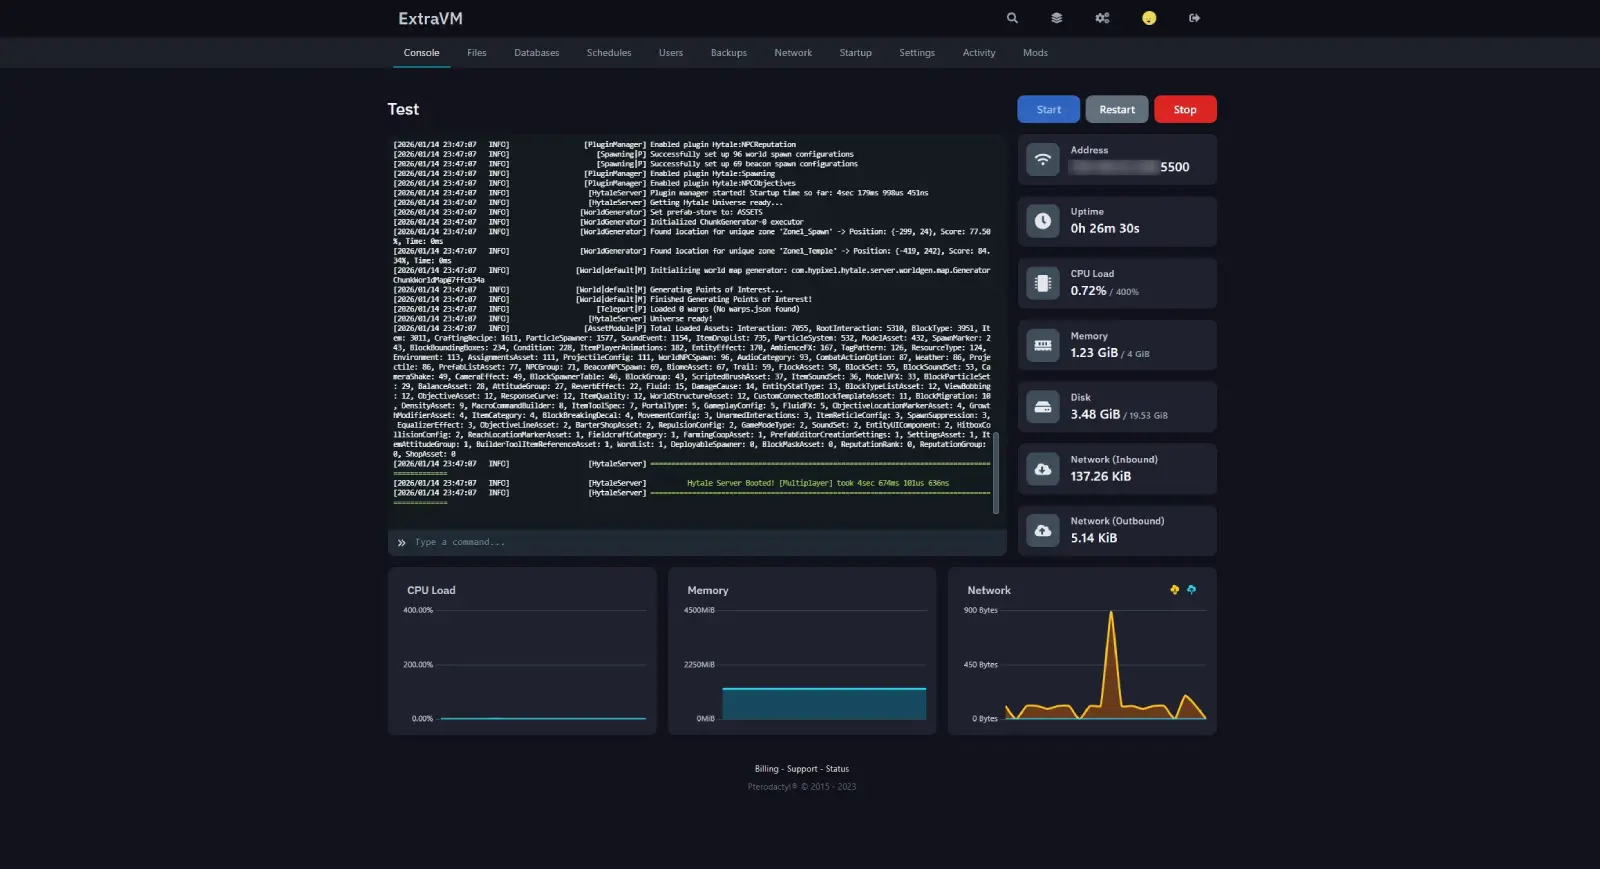Click the blue outbound cloud icon in Network graph

tap(1191, 590)
